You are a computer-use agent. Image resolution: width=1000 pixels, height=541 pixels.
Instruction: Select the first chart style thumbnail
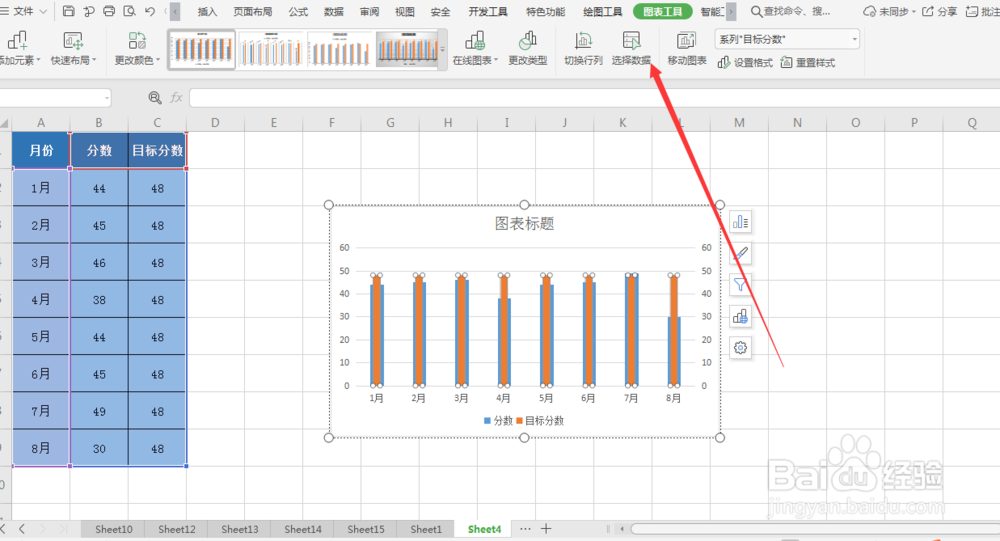pos(203,49)
